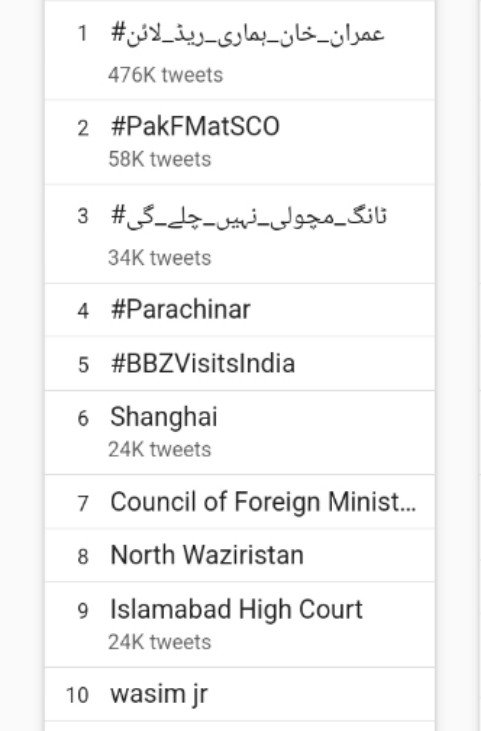Open the top Urdu hashtag trend about Imran Khan
The image size is (481, 731).
240,50
